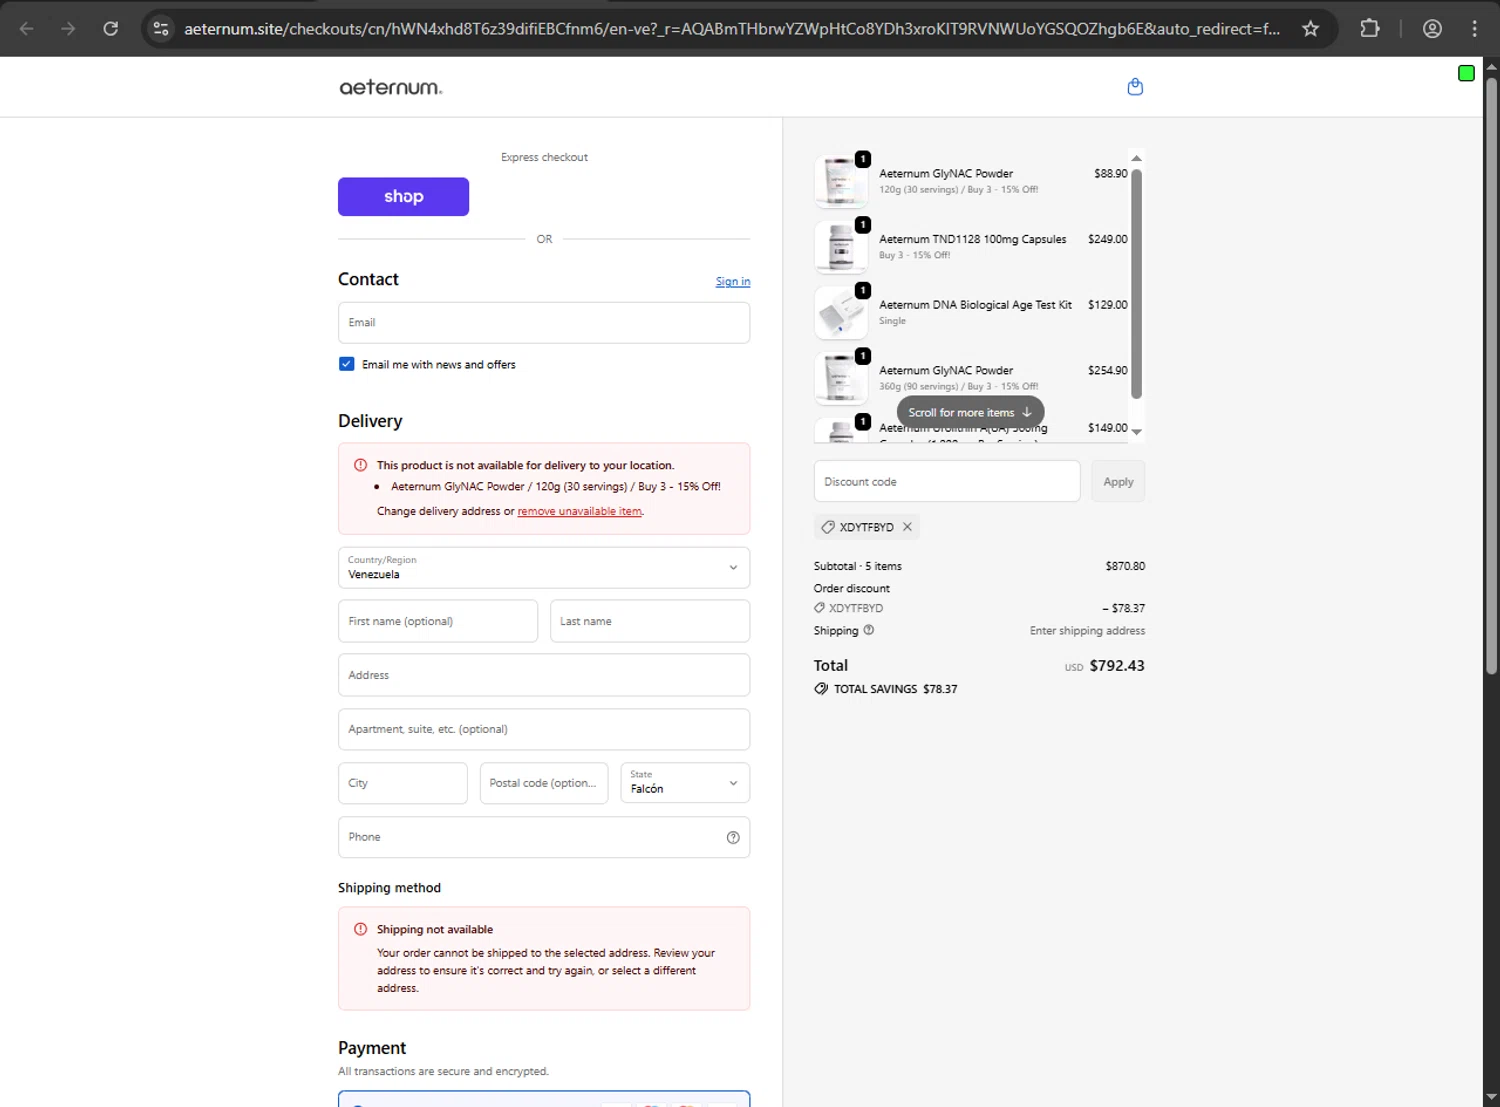
Task: Focus the City field
Action: 403,783
